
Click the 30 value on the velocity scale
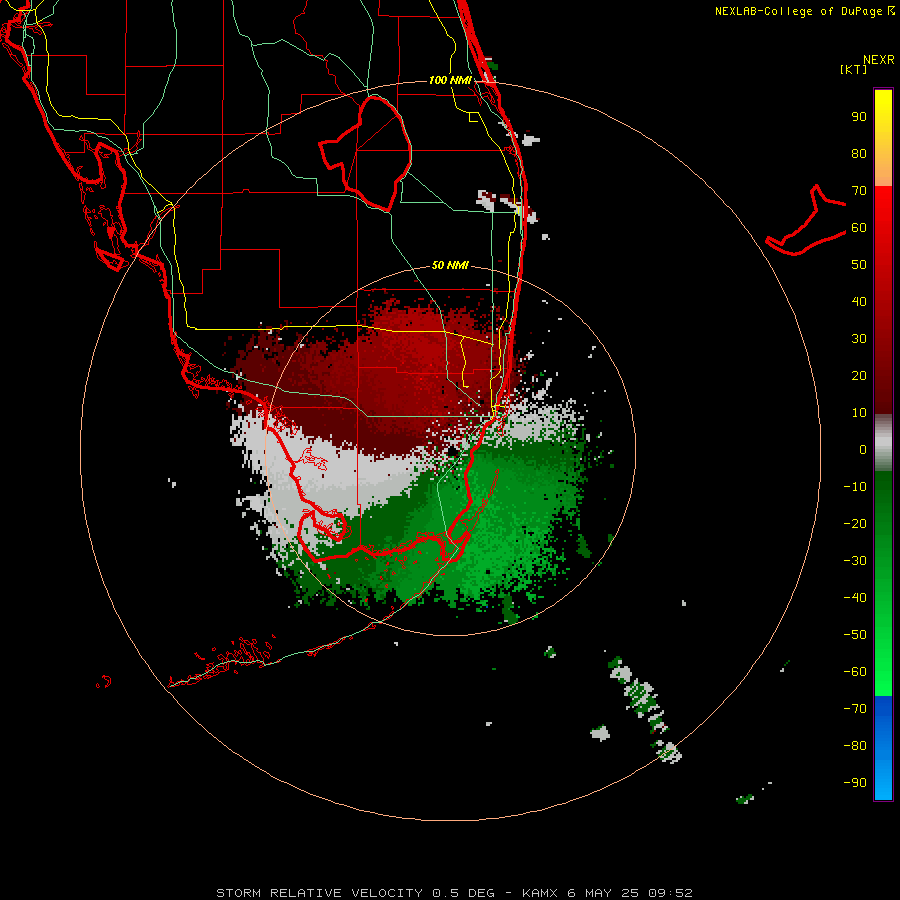coord(859,339)
